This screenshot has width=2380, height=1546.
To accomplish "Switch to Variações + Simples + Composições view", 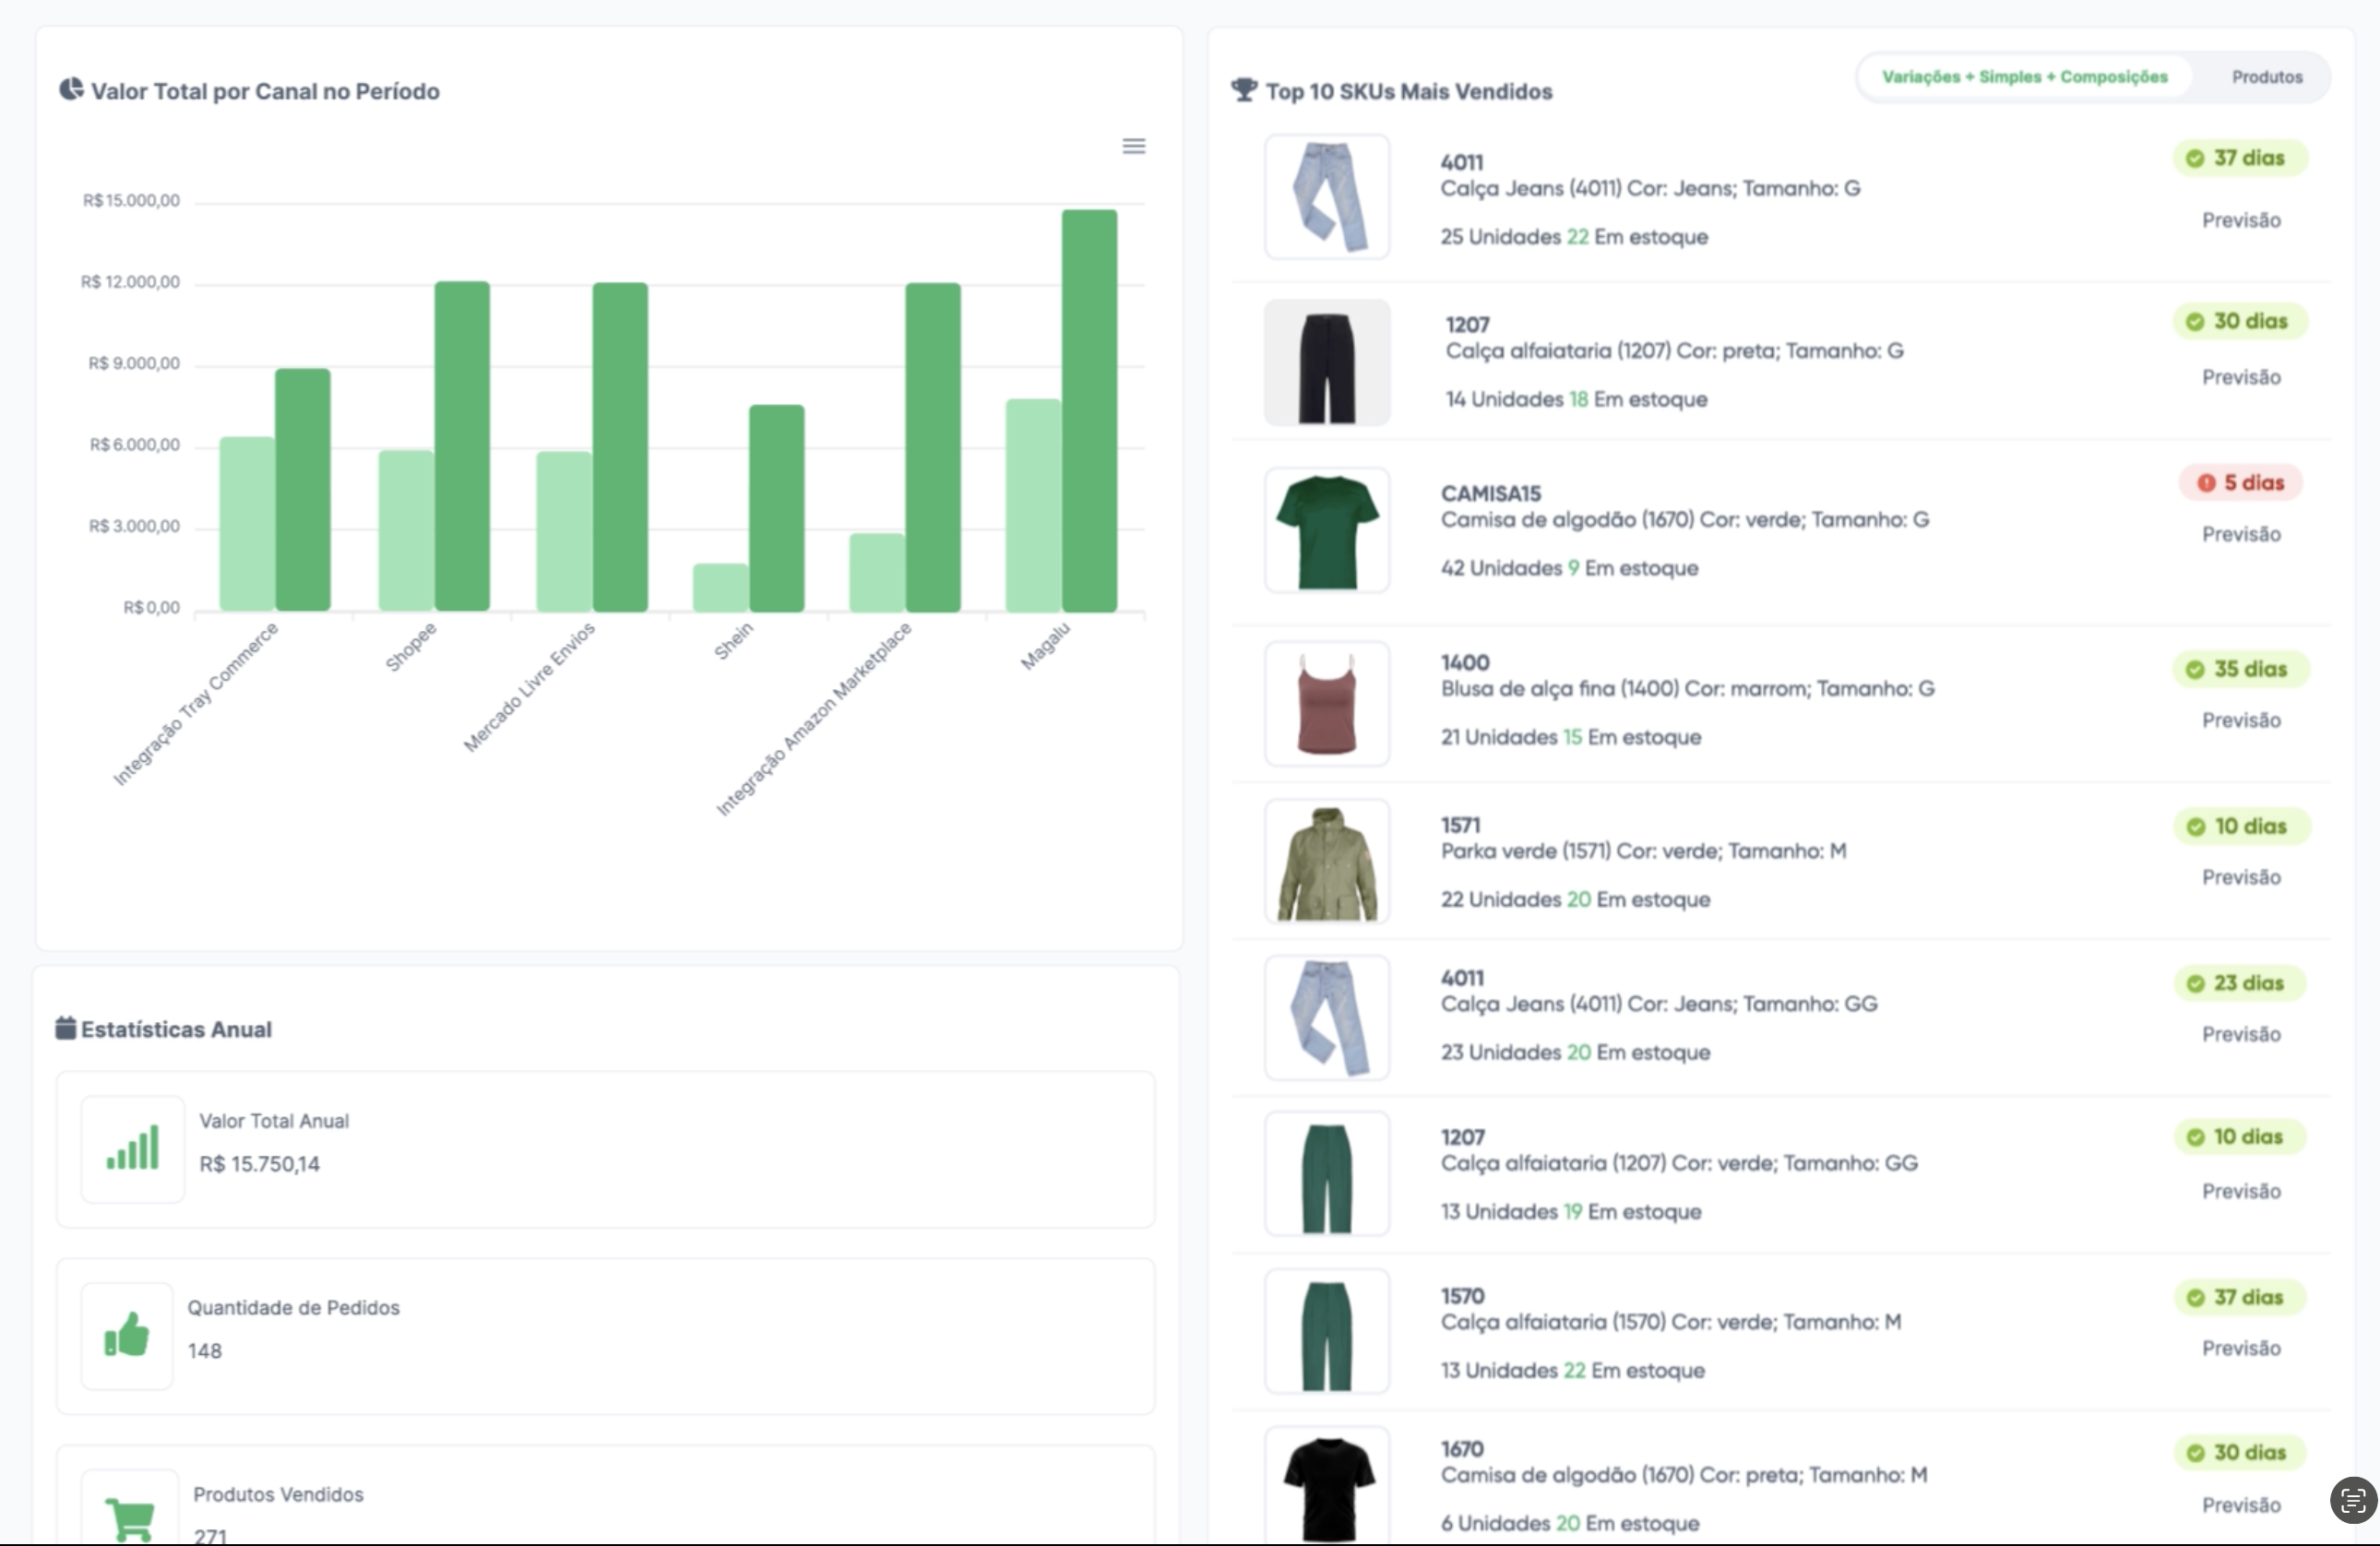I will [x=2024, y=77].
